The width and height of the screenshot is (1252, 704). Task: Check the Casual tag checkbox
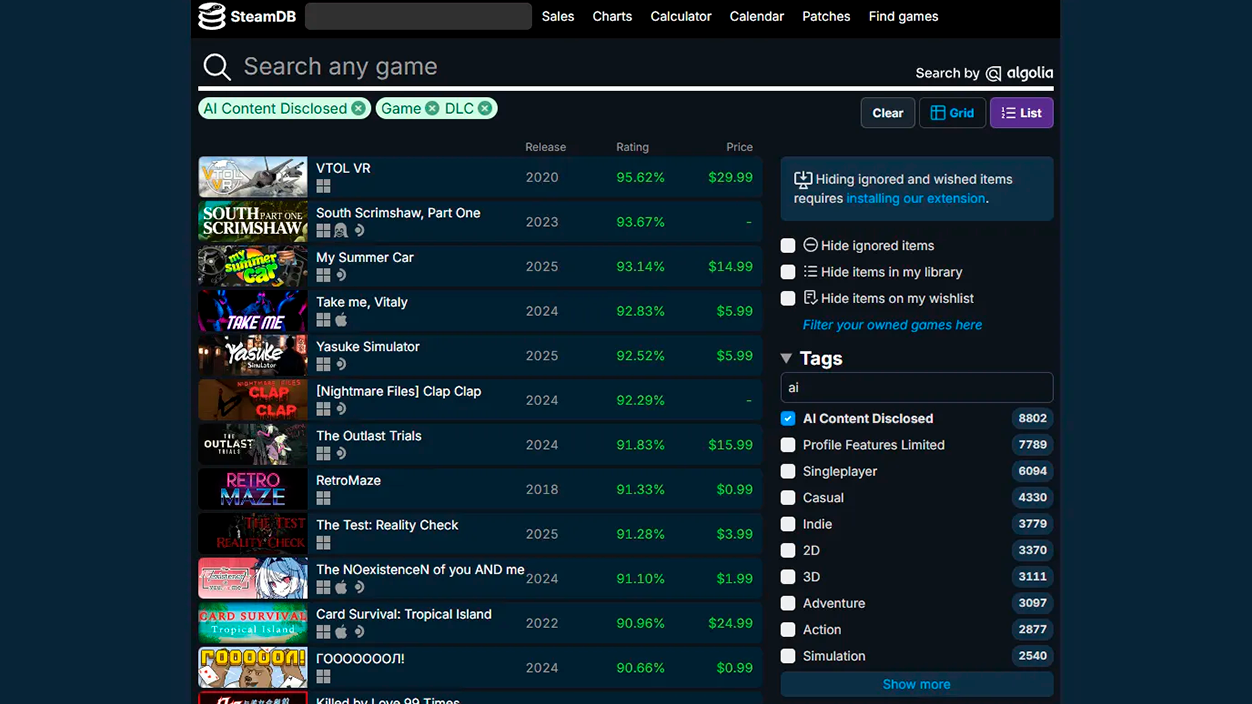788,498
